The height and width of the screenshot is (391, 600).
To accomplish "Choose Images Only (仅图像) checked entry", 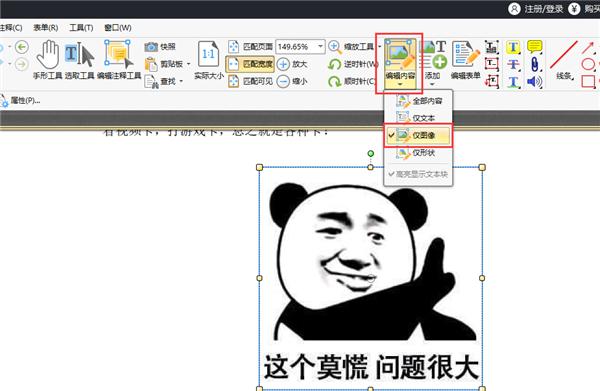I will (418, 135).
